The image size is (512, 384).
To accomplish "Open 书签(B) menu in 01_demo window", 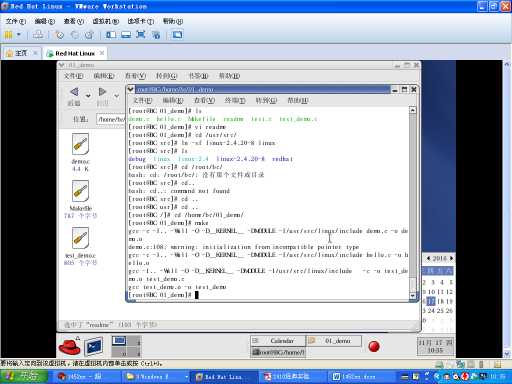I will click(198, 76).
